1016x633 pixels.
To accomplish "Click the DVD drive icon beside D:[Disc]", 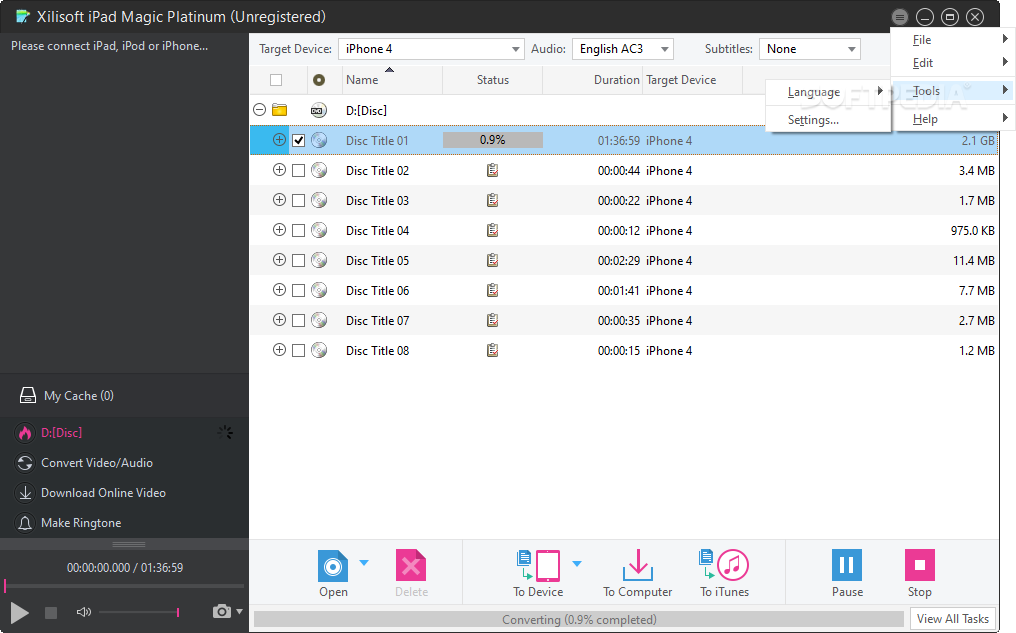I will click(x=318, y=110).
